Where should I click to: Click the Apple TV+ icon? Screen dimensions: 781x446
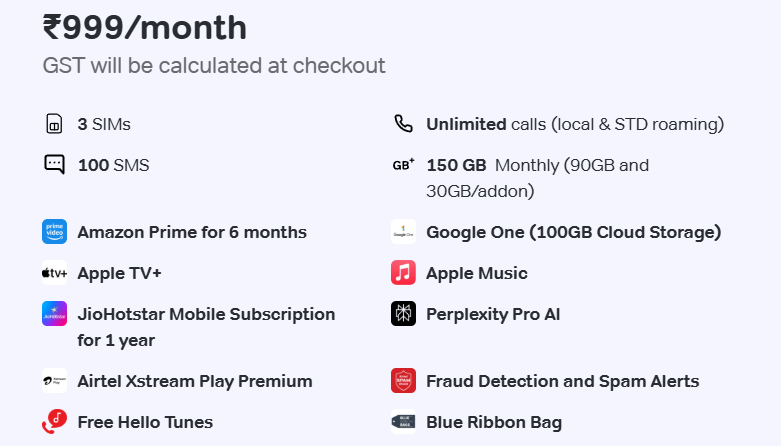(x=54, y=273)
